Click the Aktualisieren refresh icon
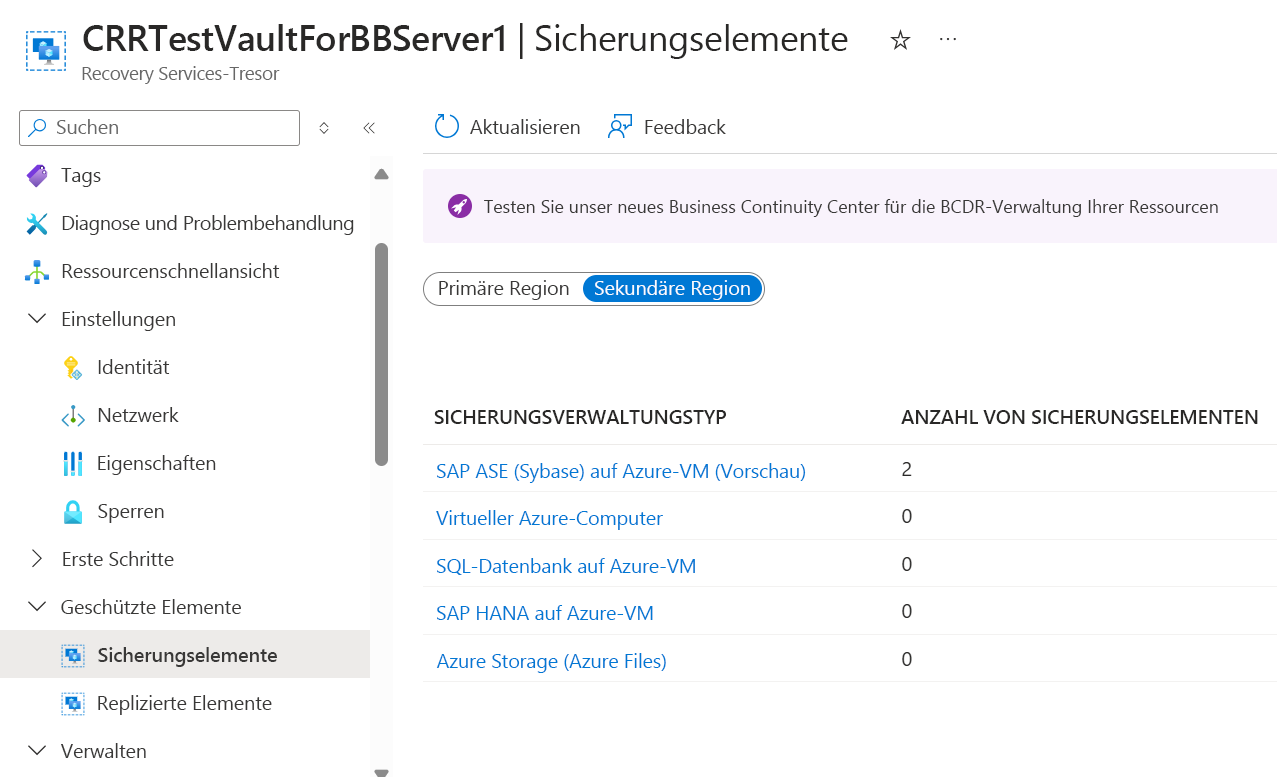This screenshot has width=1277, height=777. coord(446,127)
